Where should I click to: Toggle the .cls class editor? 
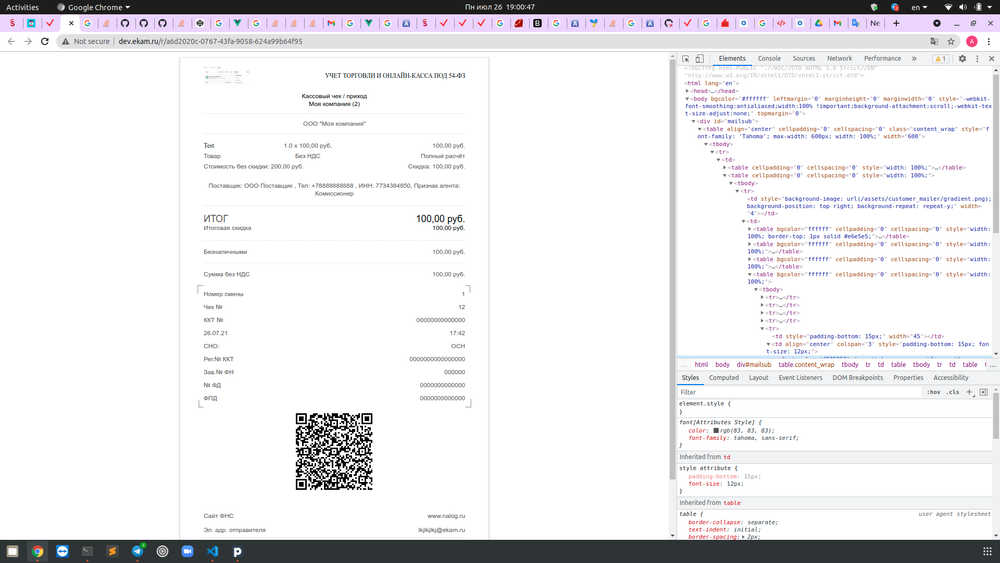952,392
